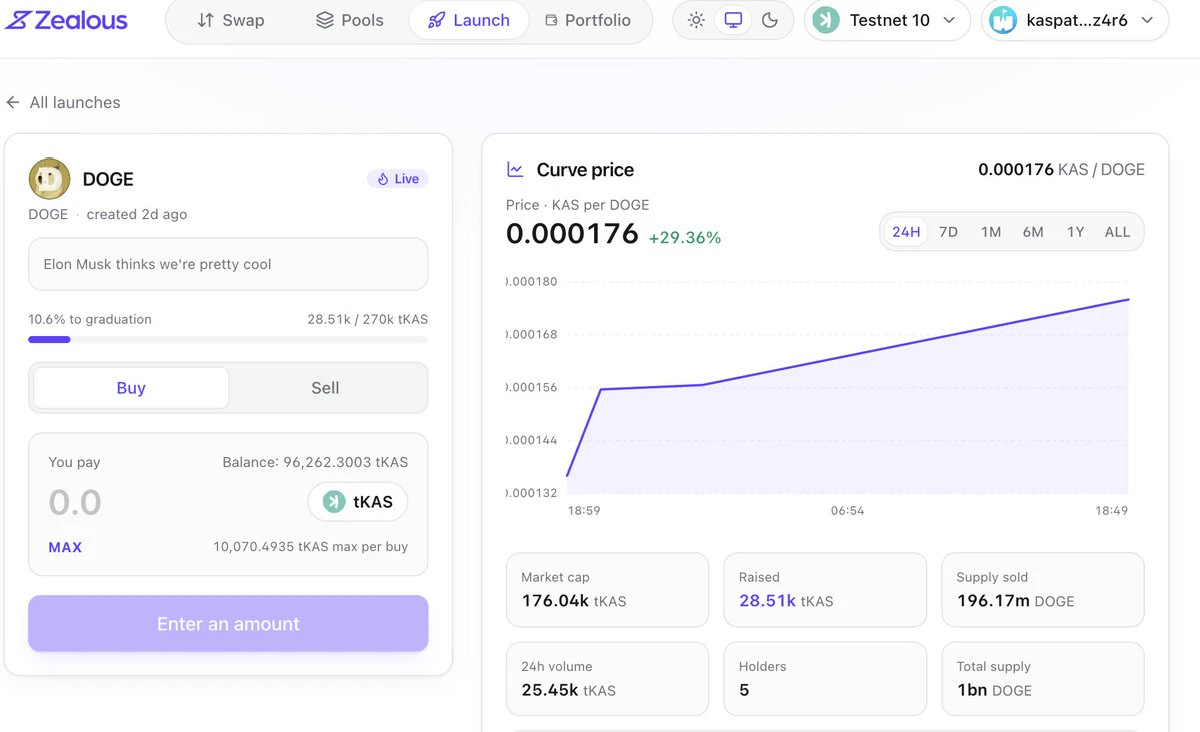The image size is (1200, 732).
Task: Click the 10.6% to graduation label
Action: (90, 319)
